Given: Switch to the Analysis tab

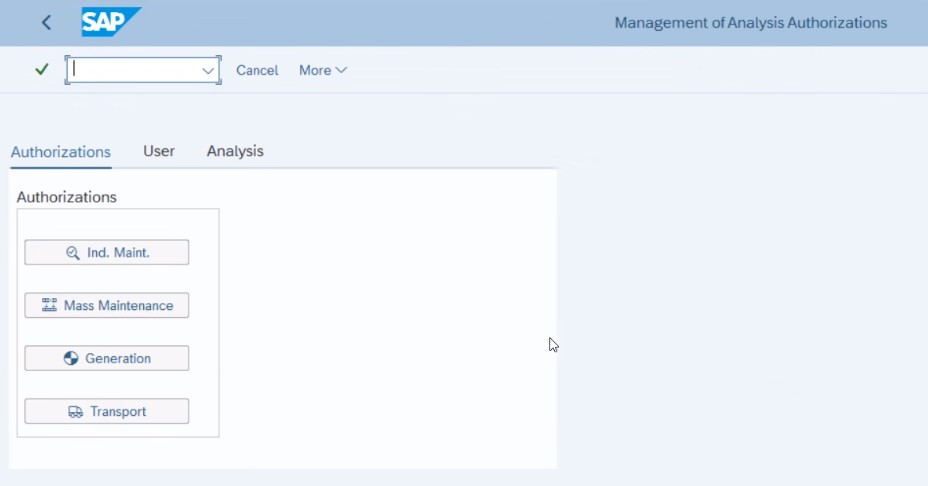Looking at the screenshot, I should 235,151.
